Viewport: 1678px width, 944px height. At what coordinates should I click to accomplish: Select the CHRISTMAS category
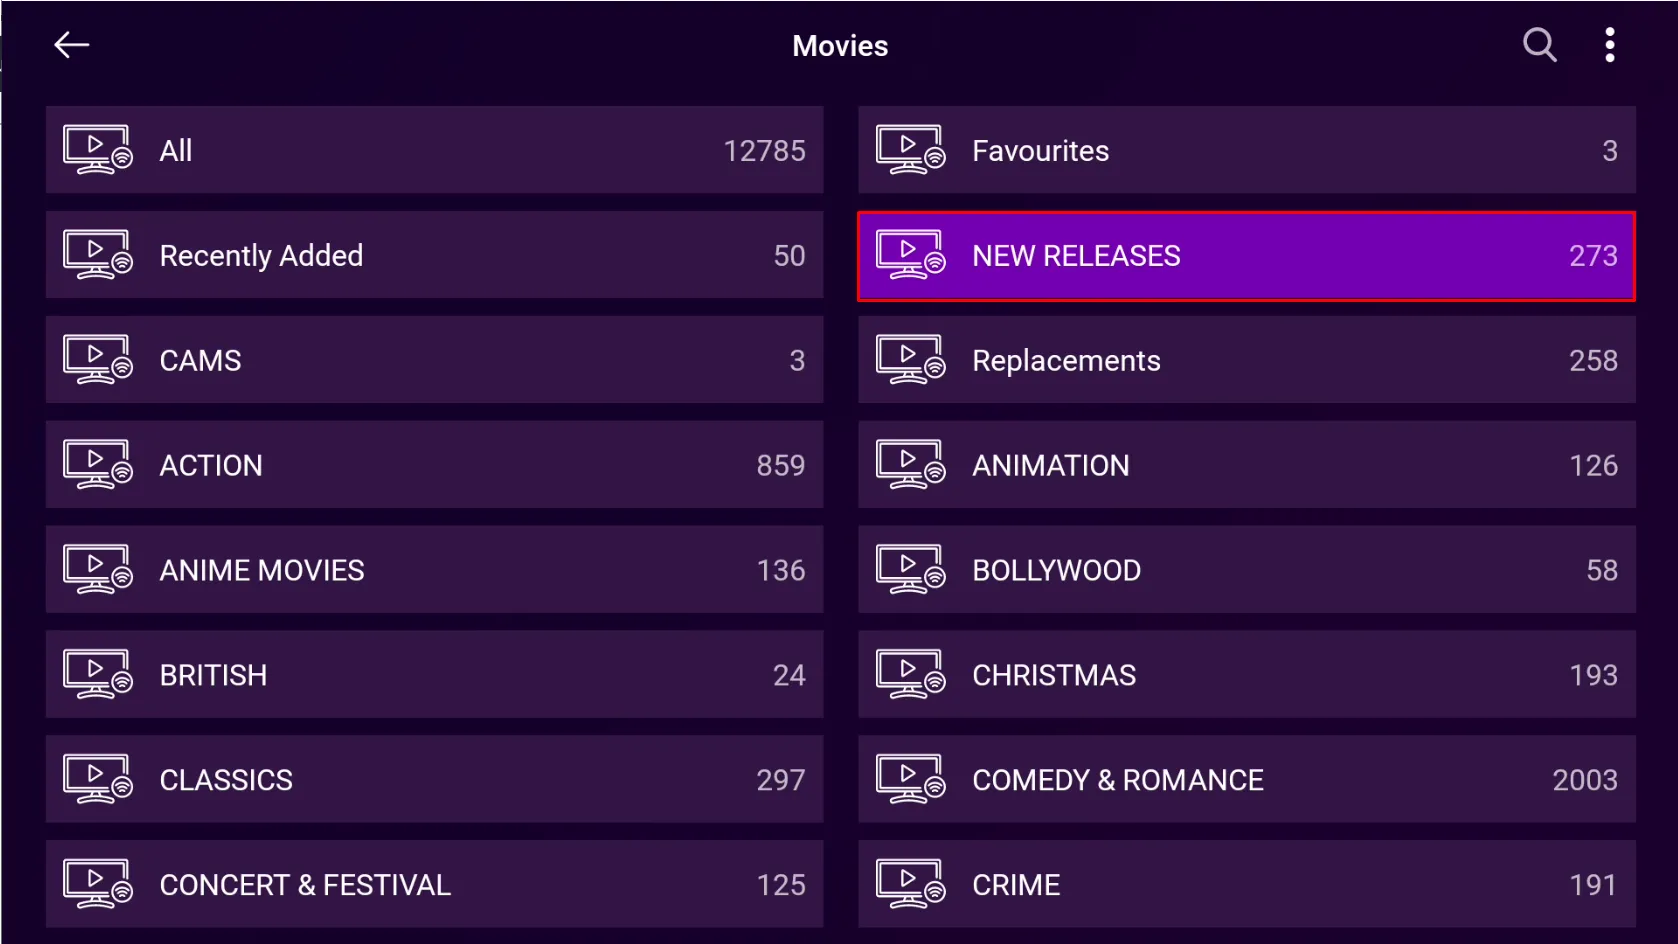[1247, 675]
